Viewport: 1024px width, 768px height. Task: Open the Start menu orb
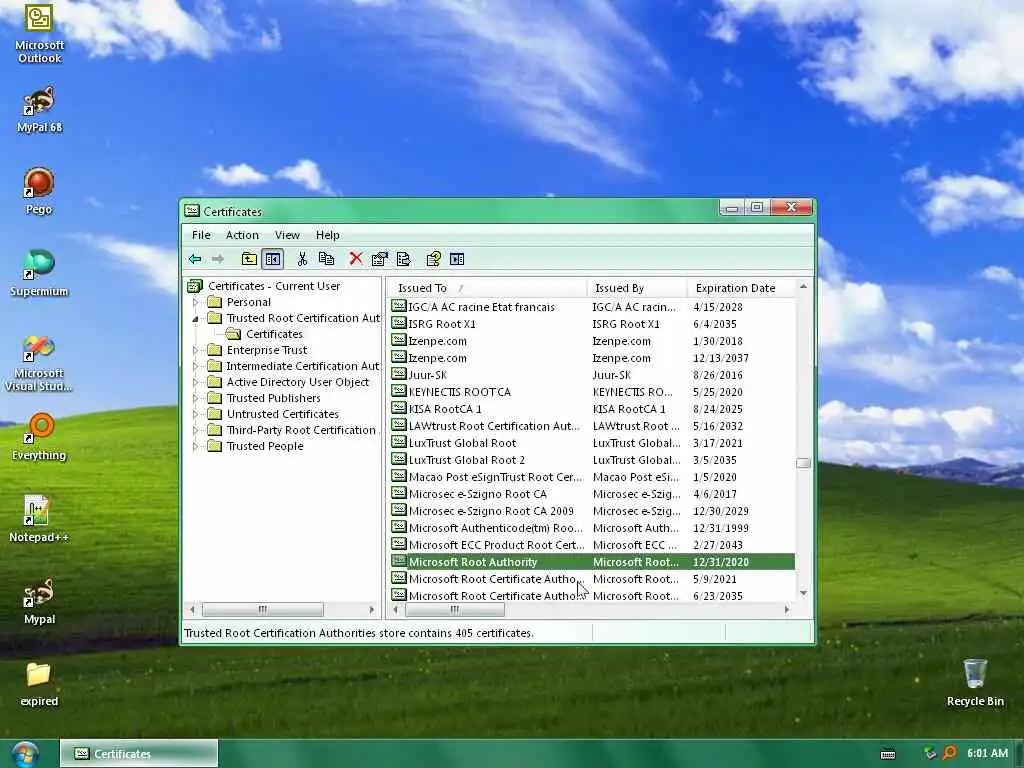click(25, 754)
